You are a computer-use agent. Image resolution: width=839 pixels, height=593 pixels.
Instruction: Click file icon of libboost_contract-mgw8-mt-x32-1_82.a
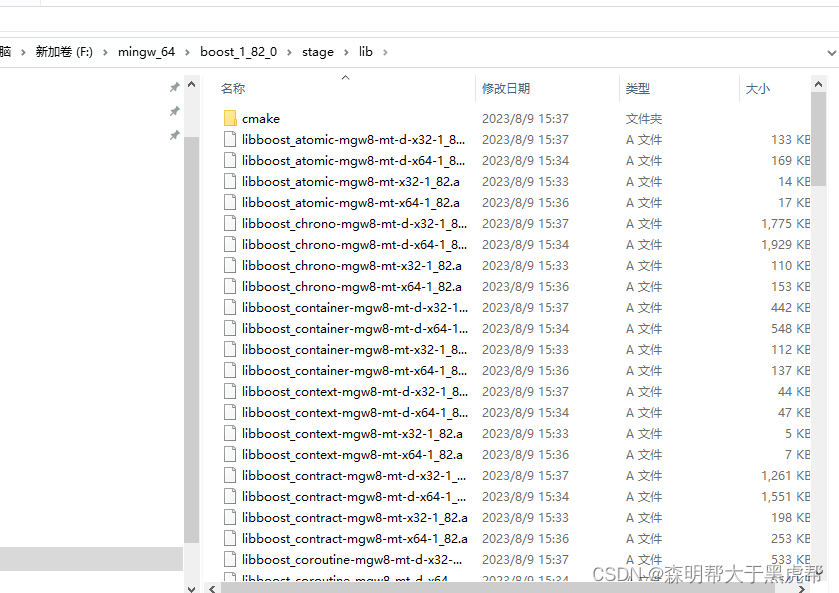230,518
